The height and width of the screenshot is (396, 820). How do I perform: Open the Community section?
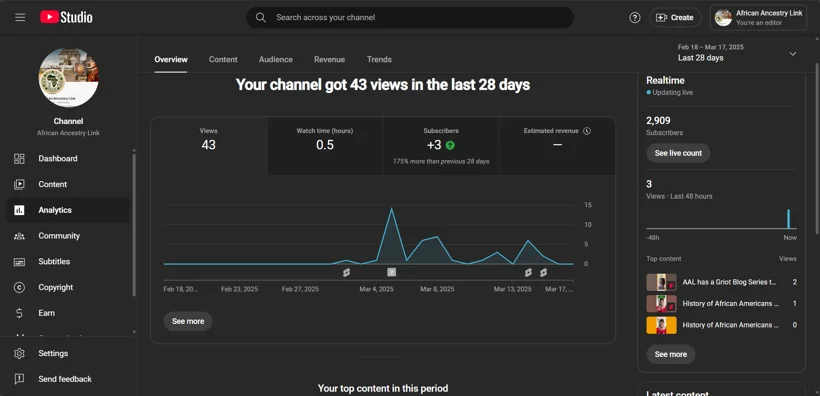(x=68, y=235)
